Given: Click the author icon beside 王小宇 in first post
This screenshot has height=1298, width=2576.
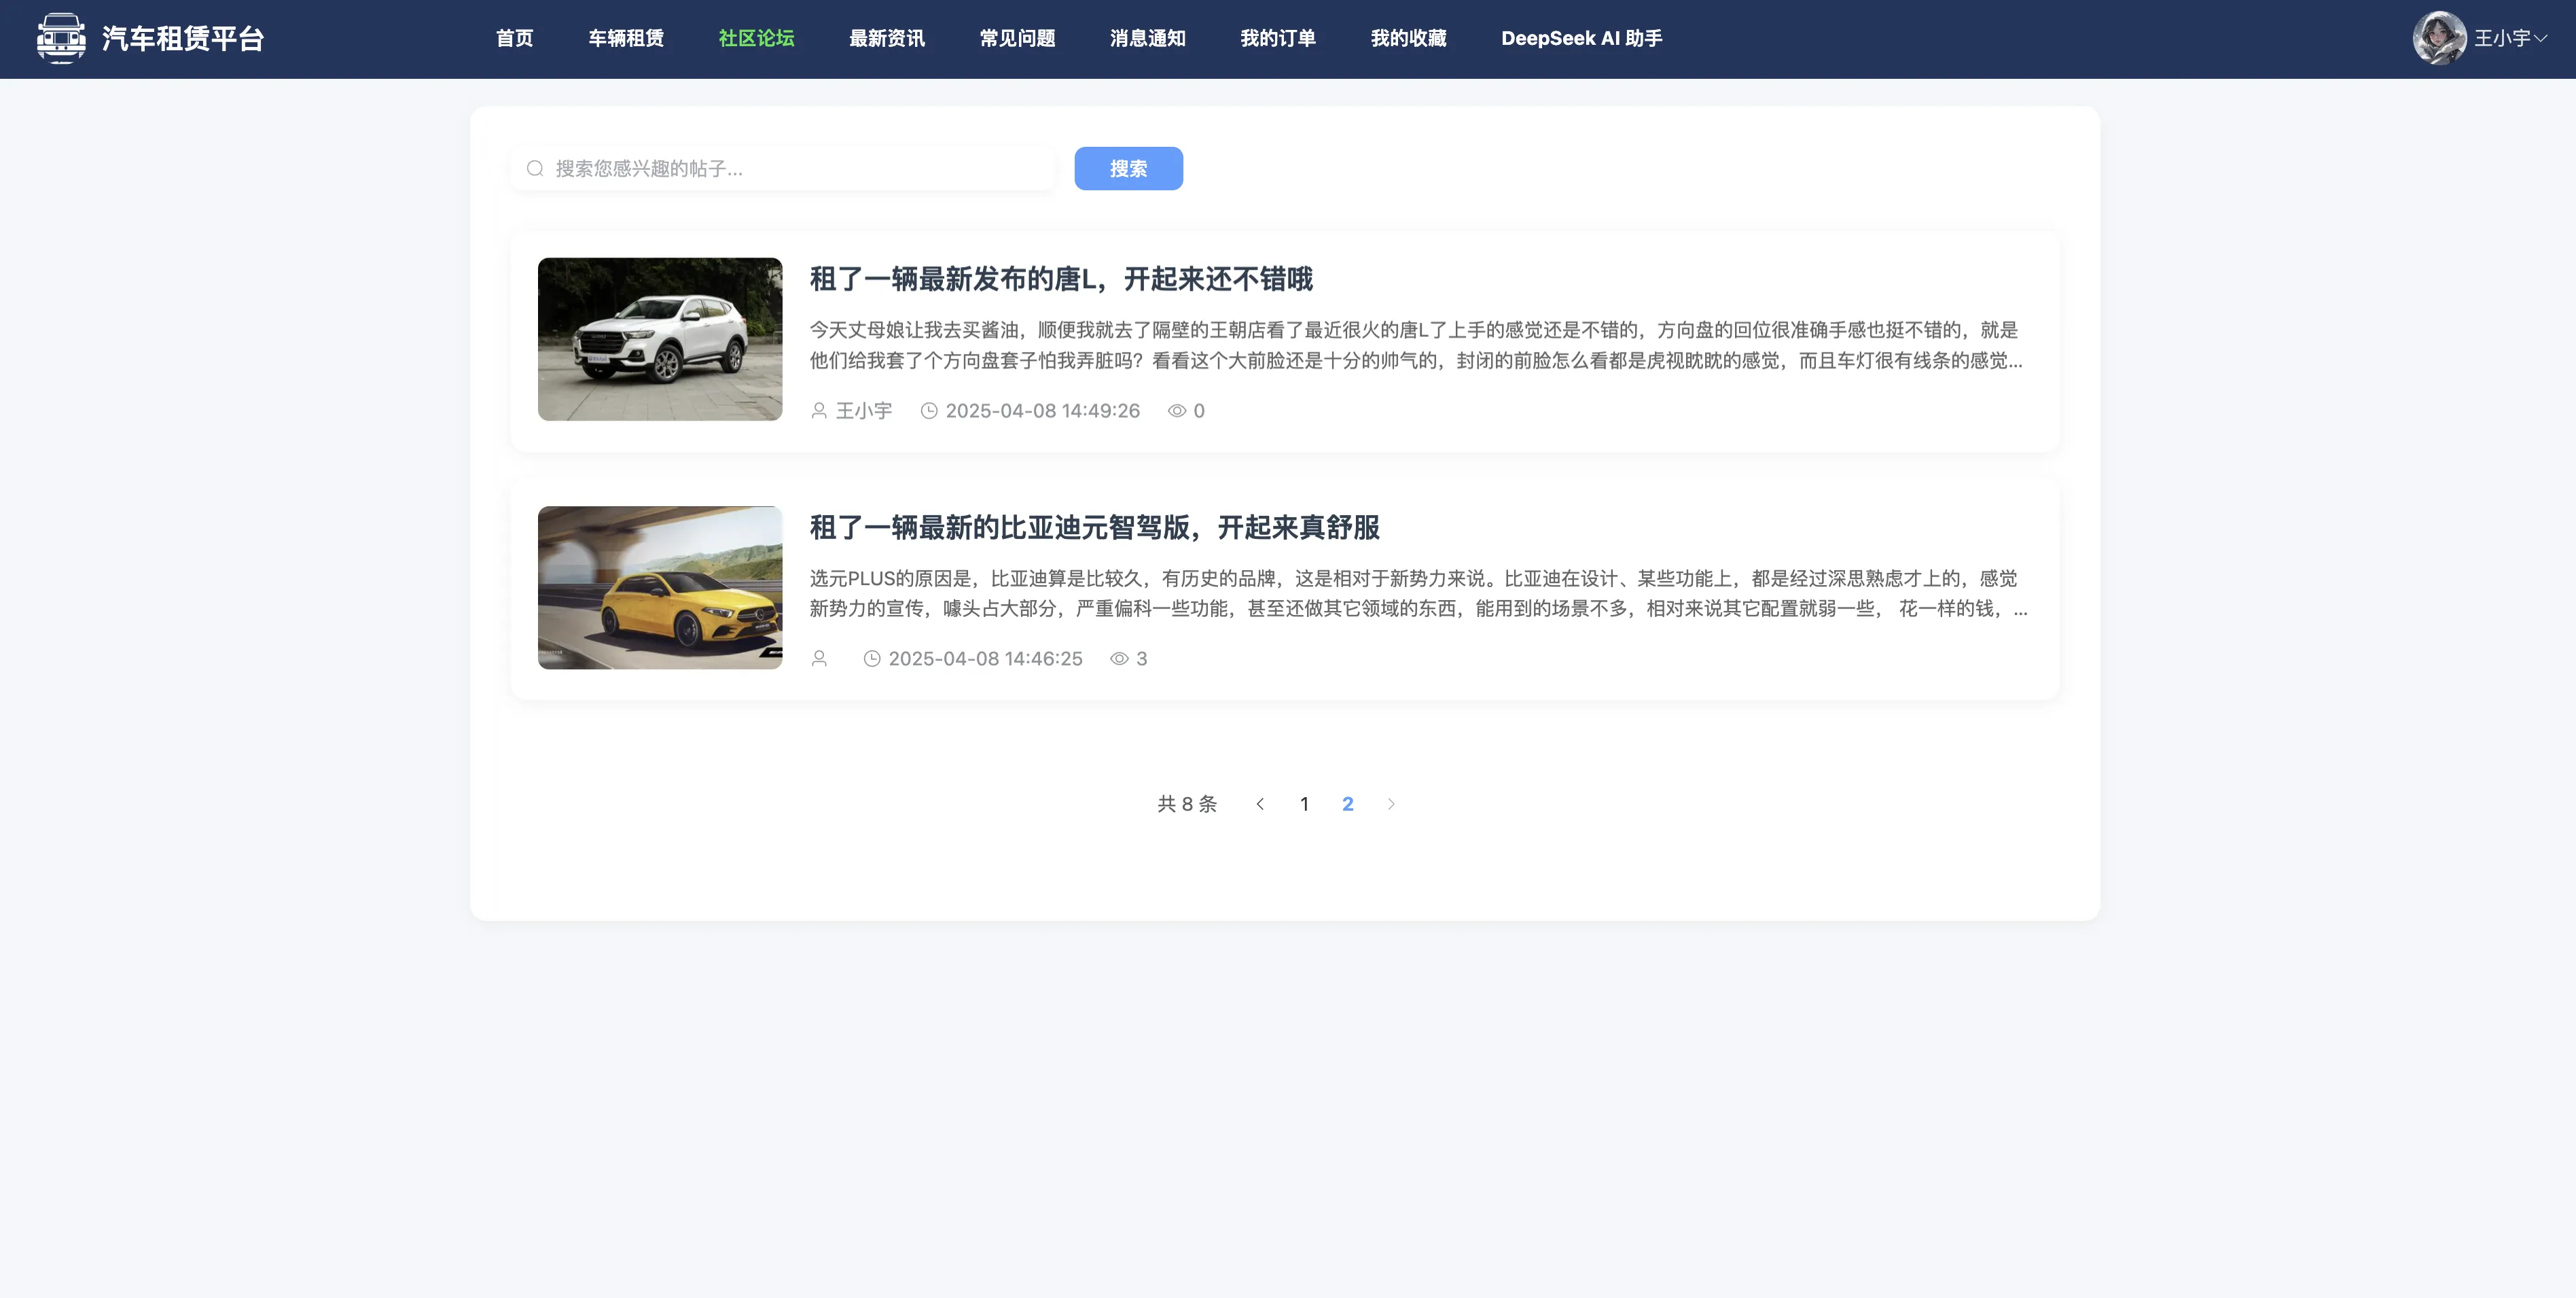Looking at the screenshot, I should (819, 411).
